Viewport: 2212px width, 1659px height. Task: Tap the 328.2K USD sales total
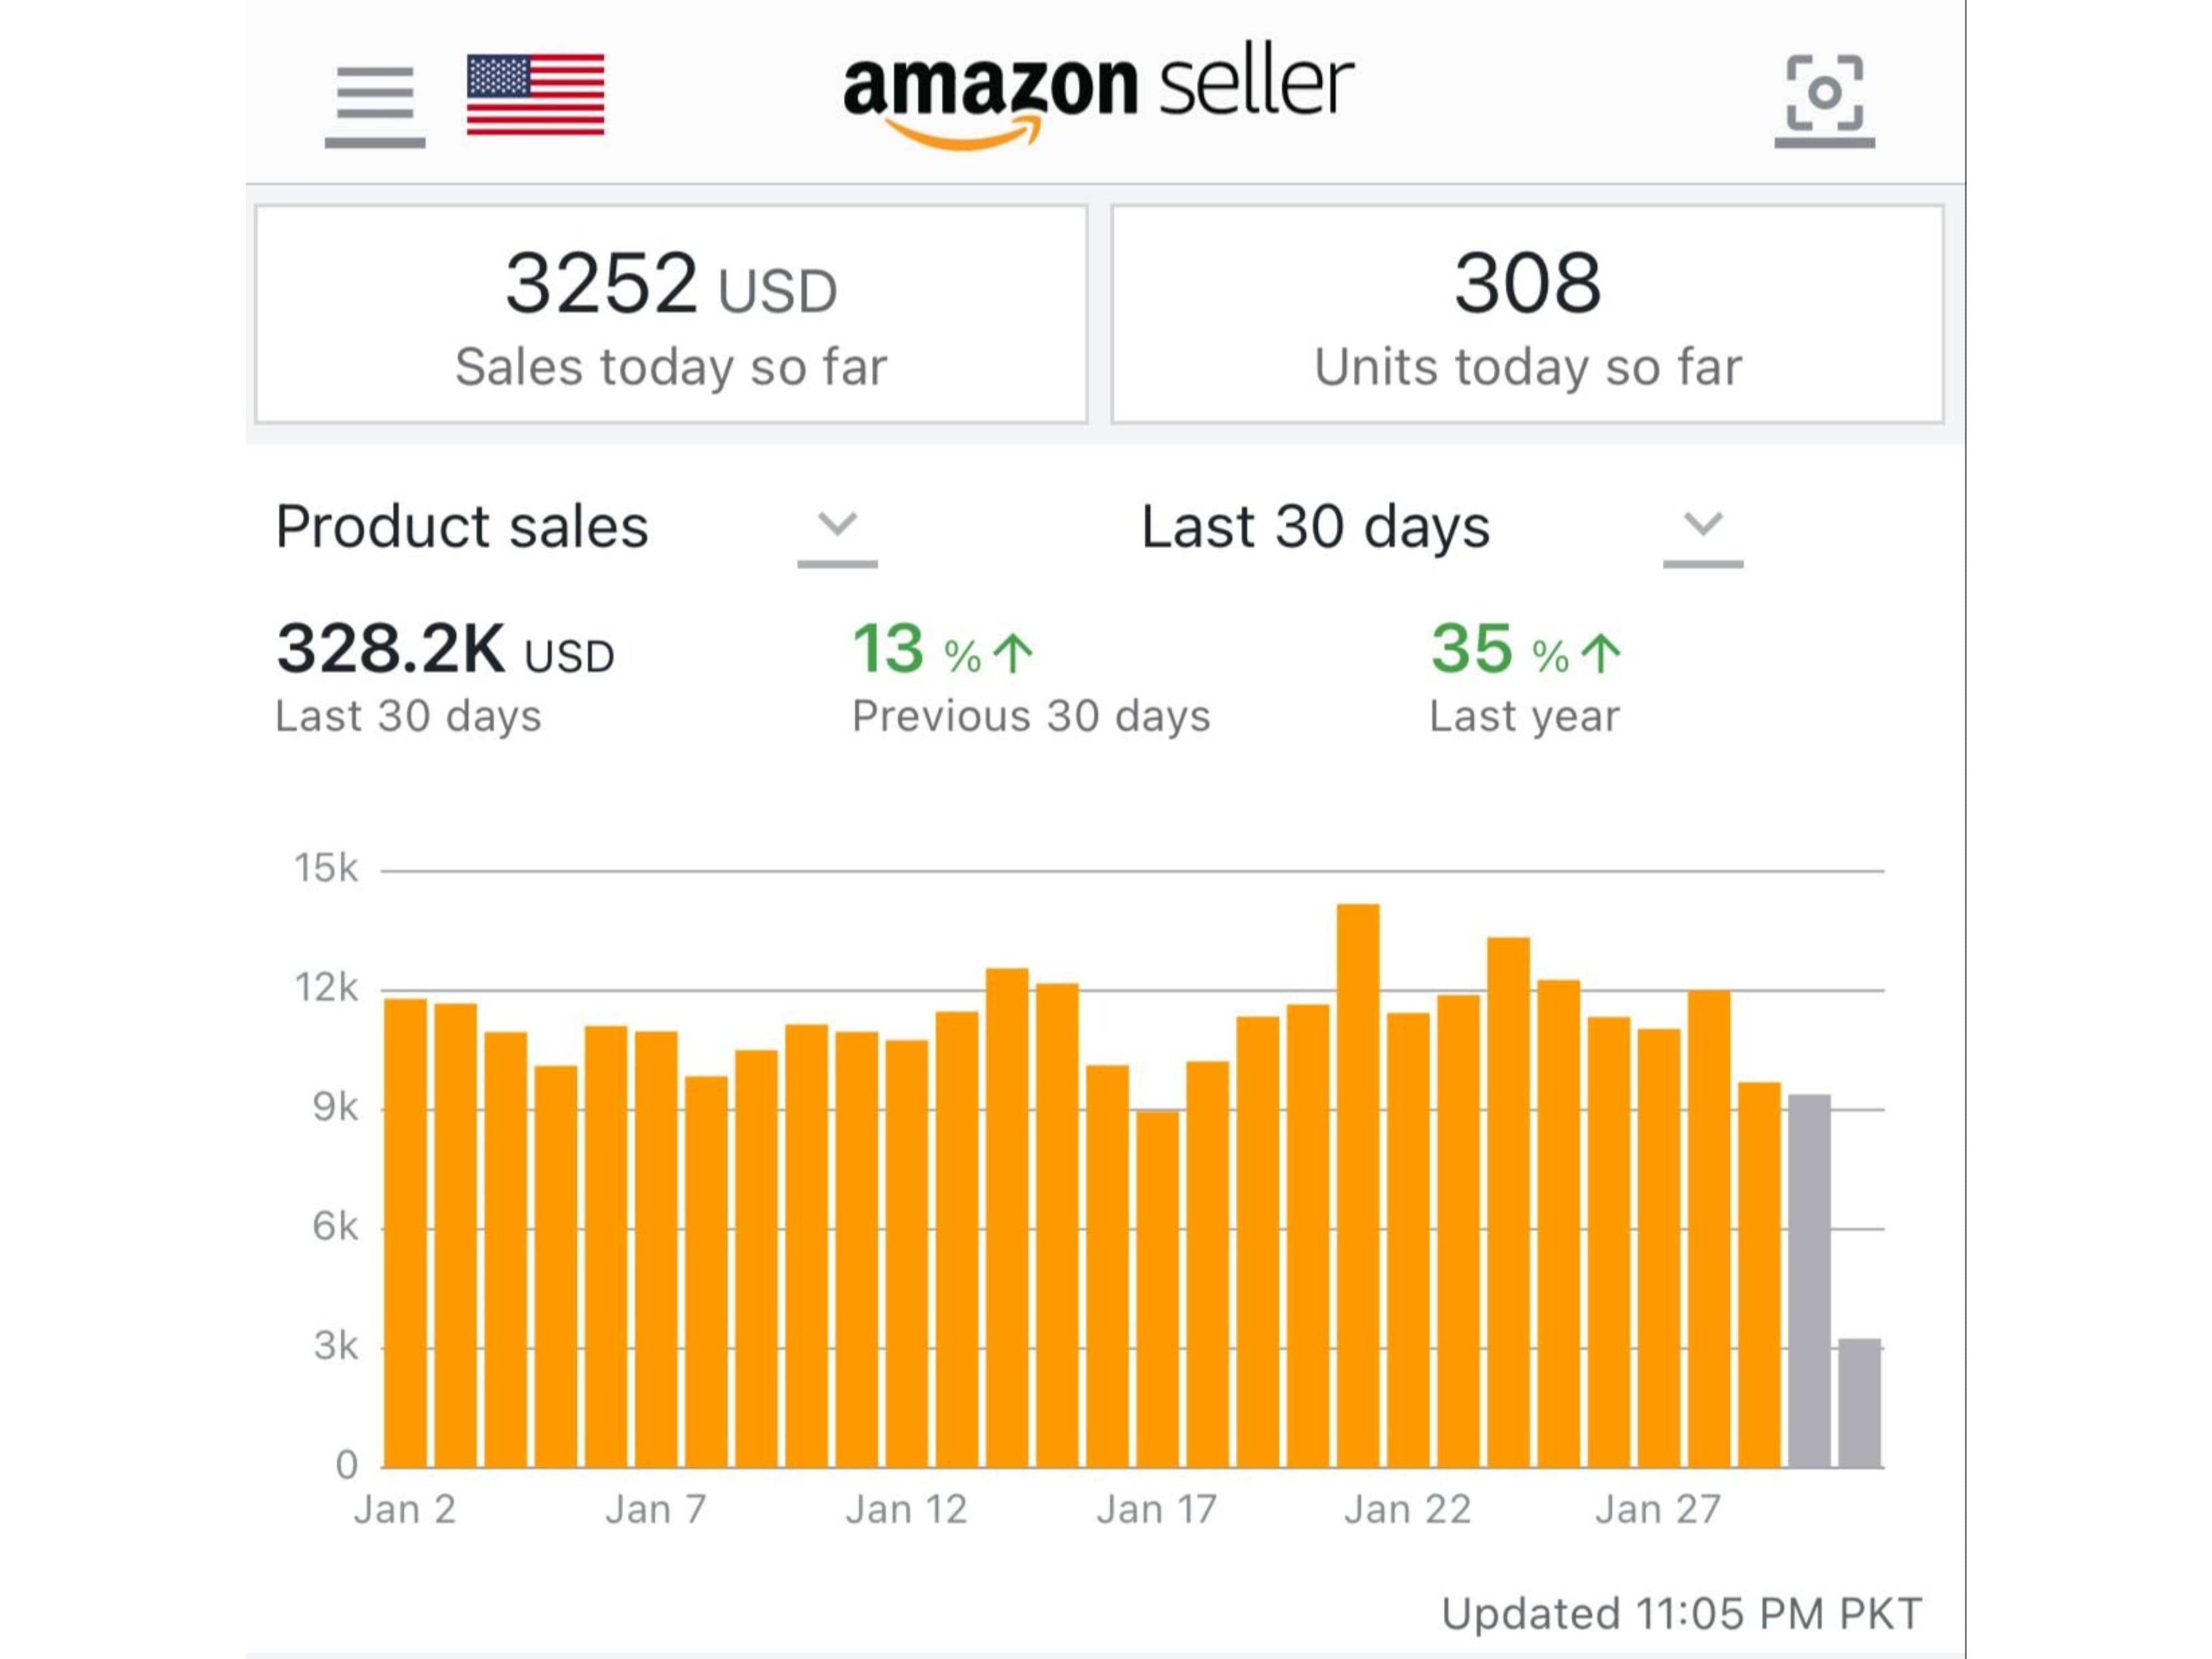pyautogui.click(x=445, y=650)
